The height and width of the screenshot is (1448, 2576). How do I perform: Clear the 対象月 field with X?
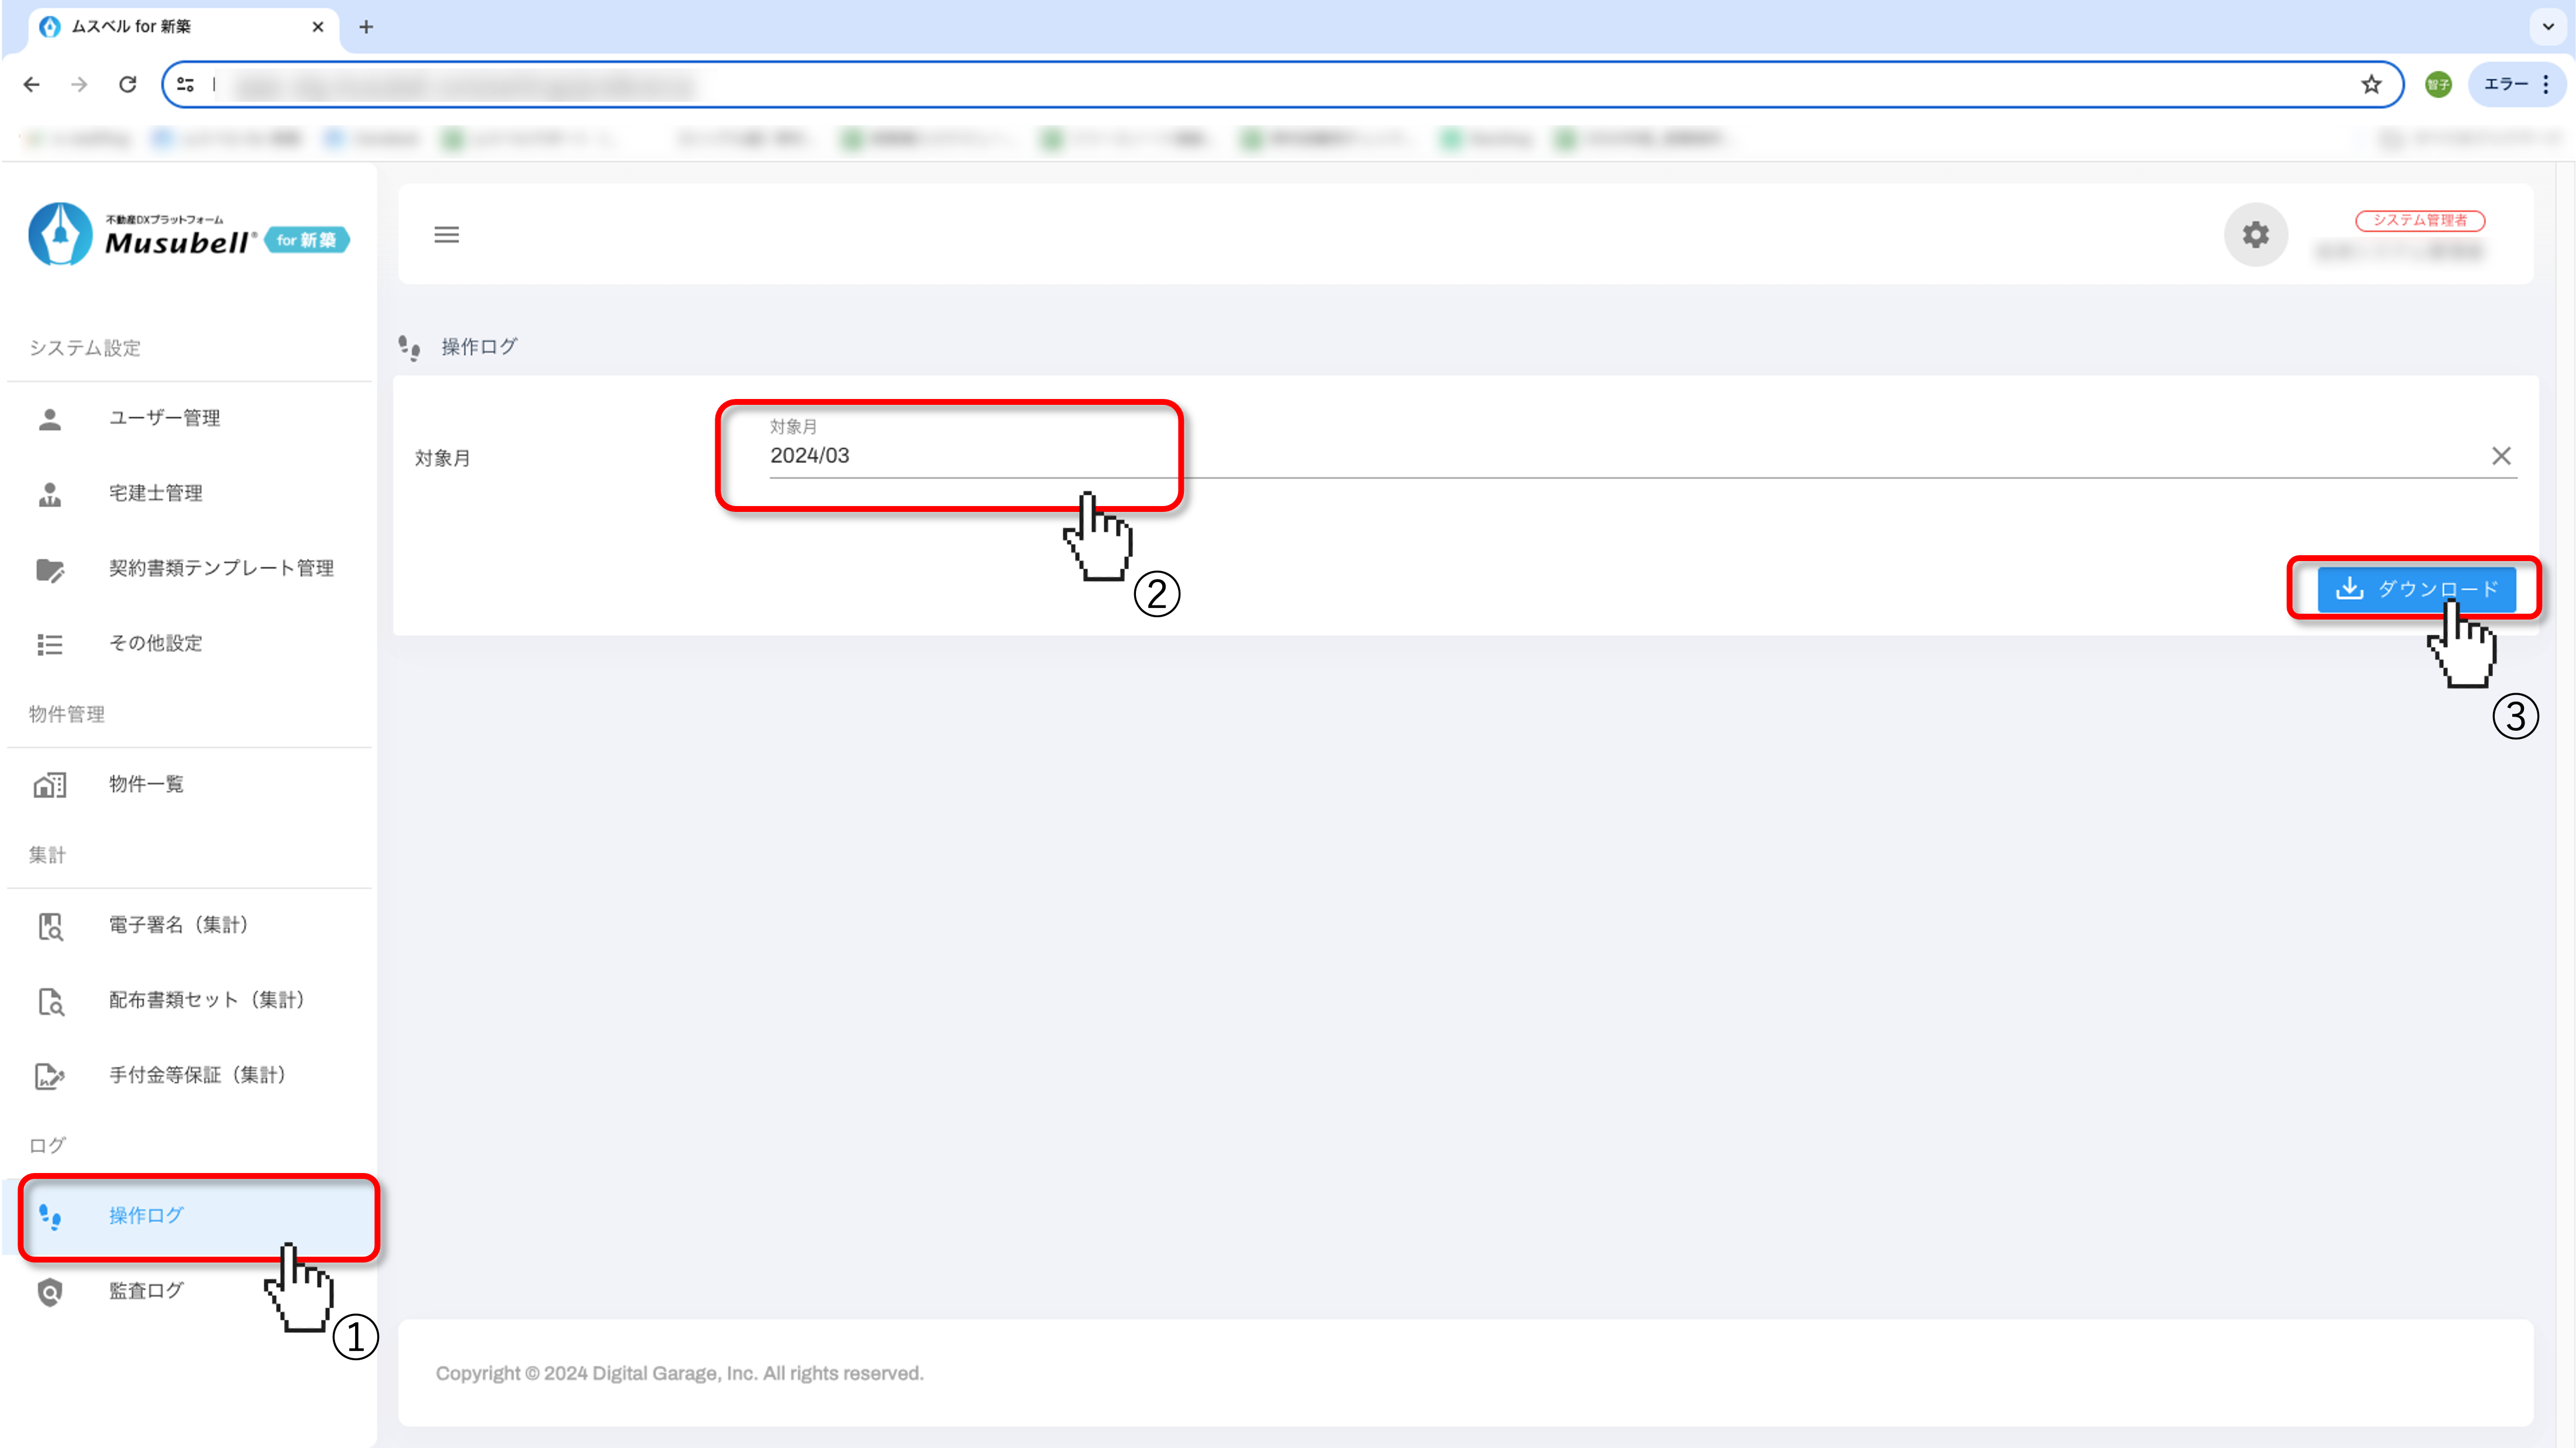point(2501,457)
